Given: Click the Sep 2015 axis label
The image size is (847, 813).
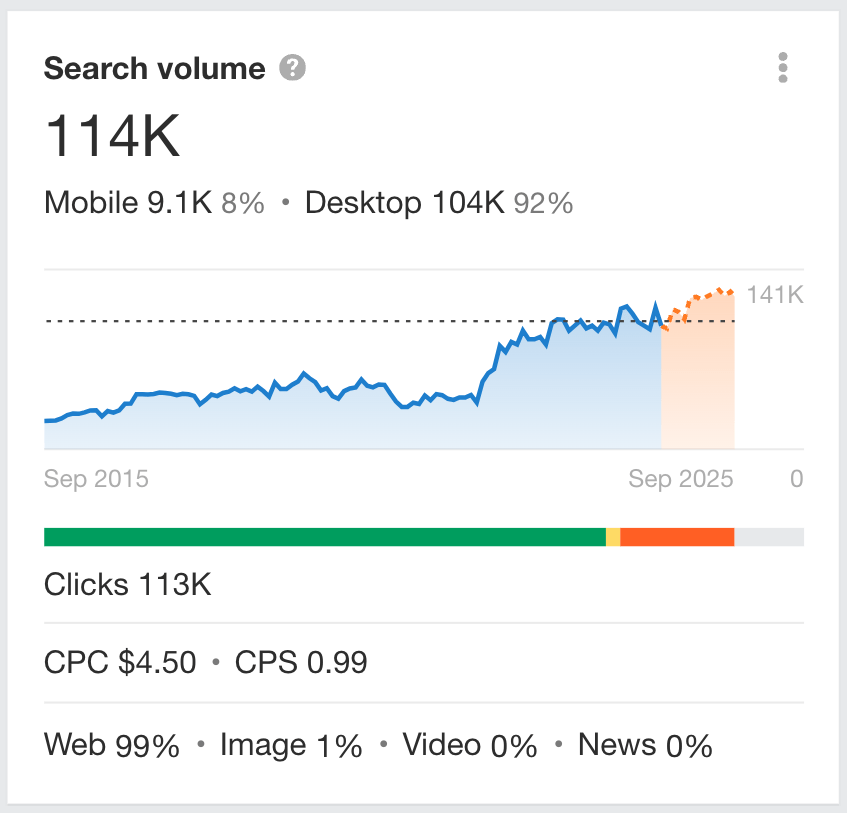Looking at the screenshot, I should tap(95, 478).
